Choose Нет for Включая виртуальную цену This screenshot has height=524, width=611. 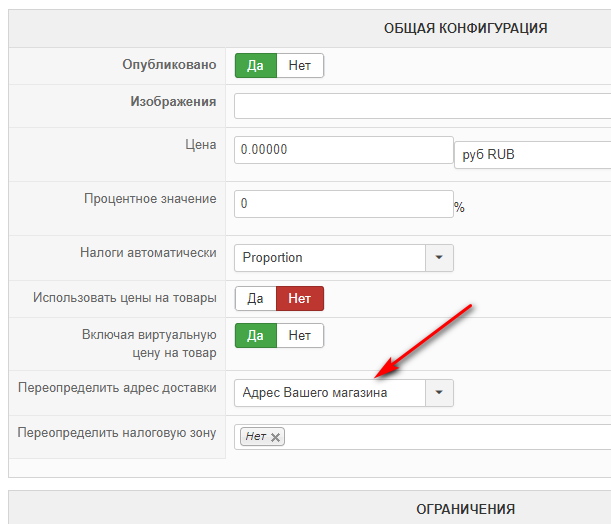click(x=299, y=336)
